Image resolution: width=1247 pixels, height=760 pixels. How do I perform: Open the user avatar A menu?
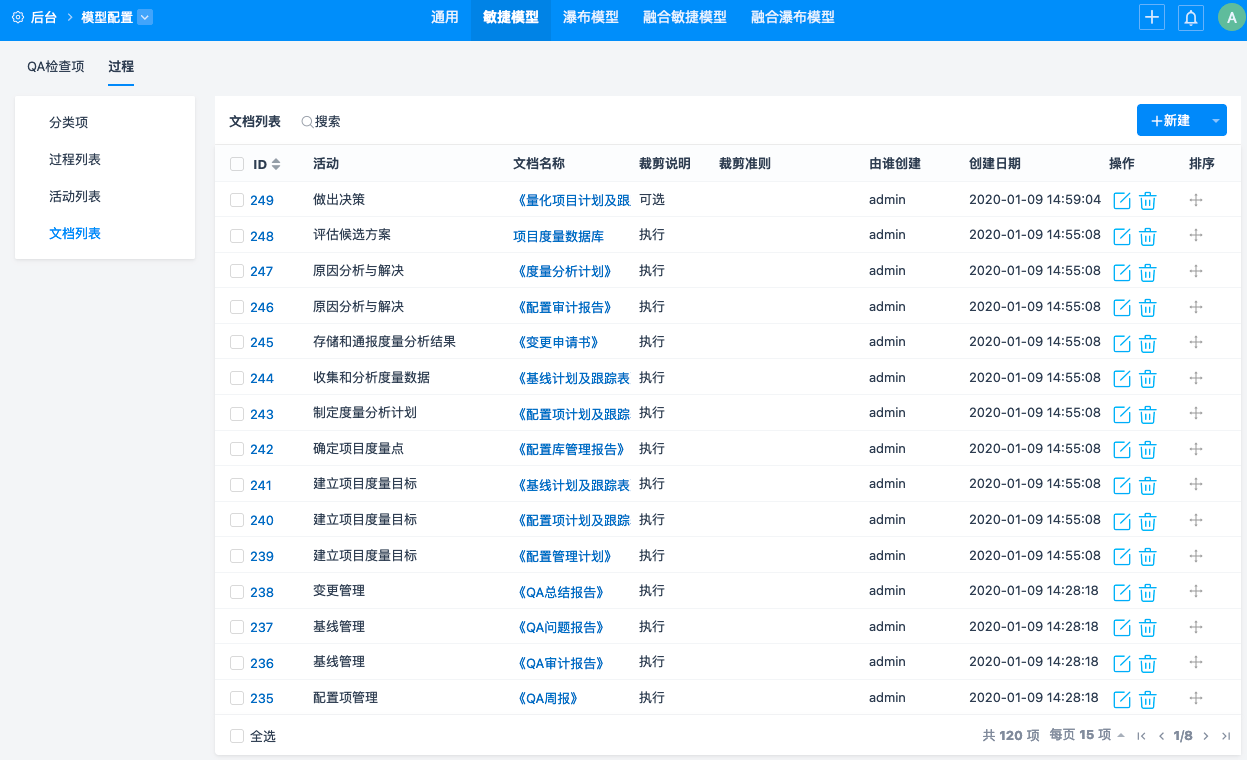(x=1230, y=18)
